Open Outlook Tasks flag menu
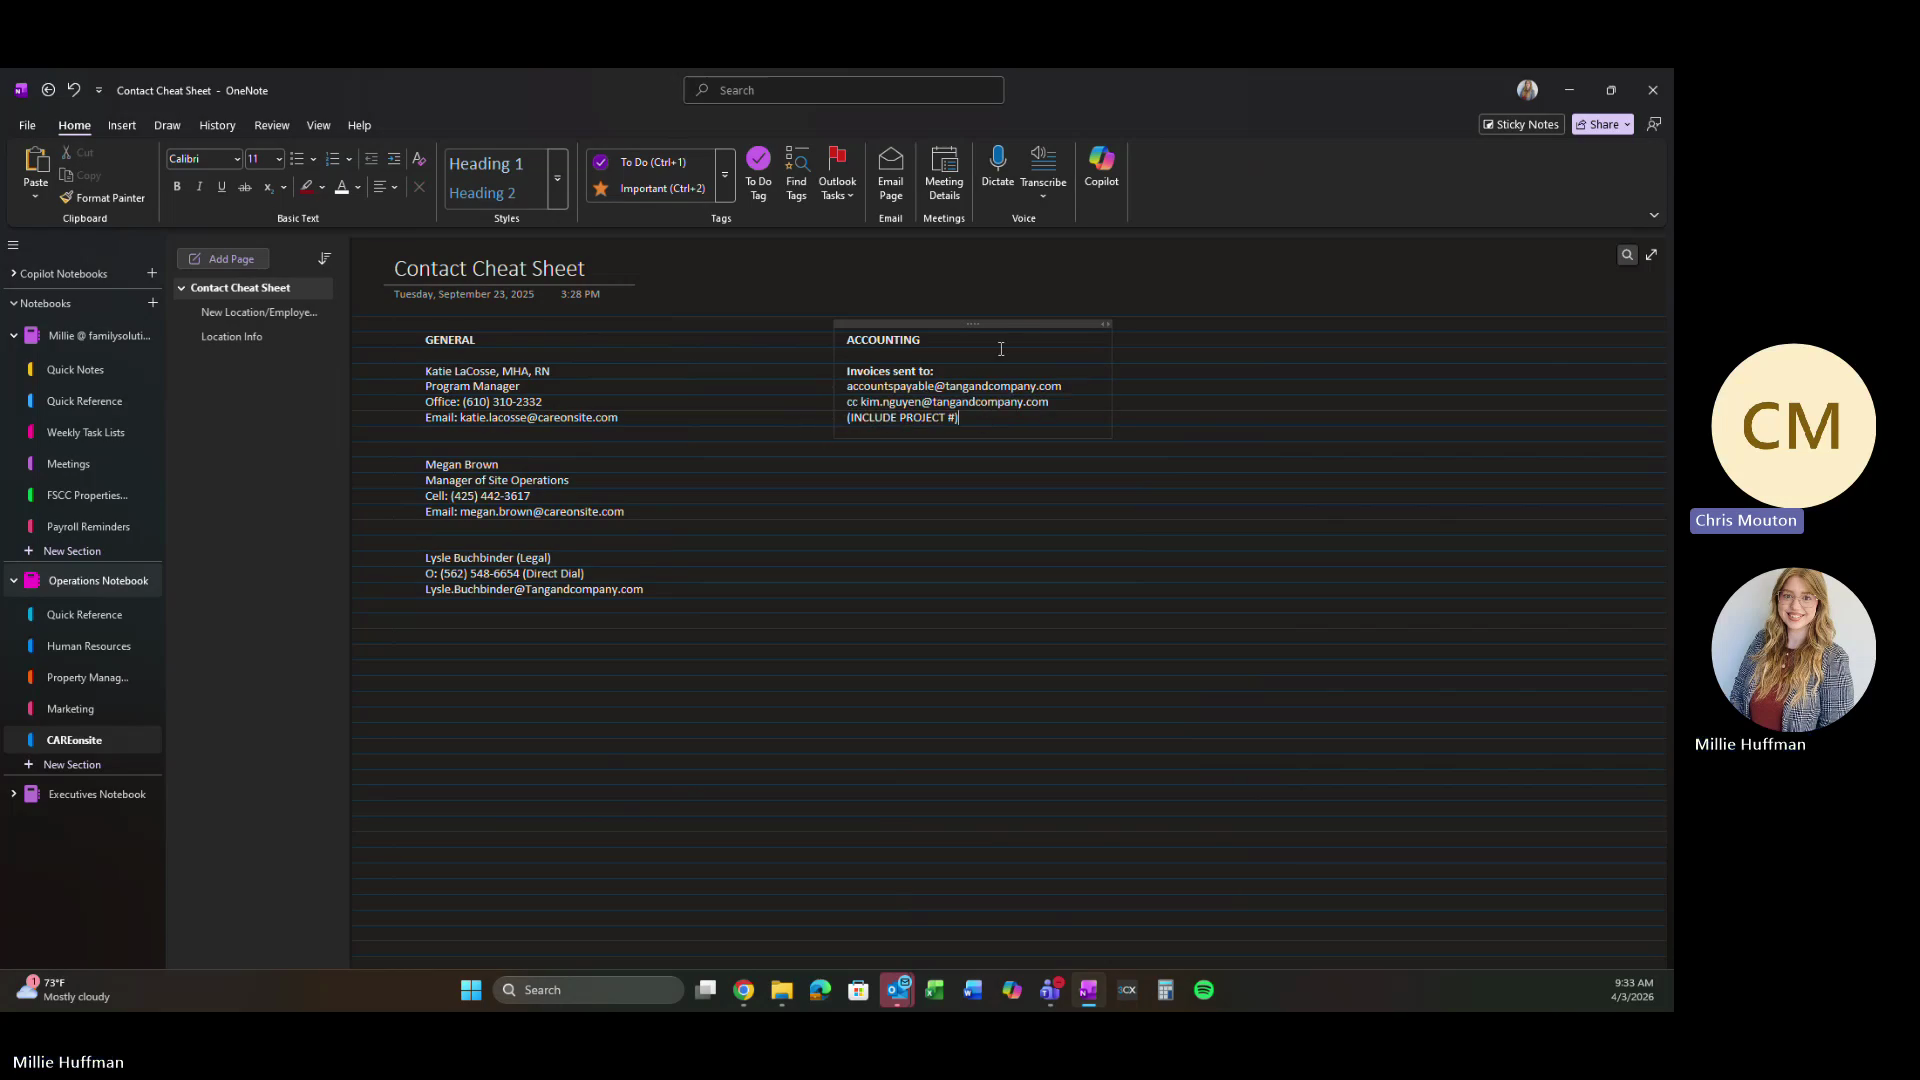The height and width of the screenshot is (1080, 1920). 837,173
